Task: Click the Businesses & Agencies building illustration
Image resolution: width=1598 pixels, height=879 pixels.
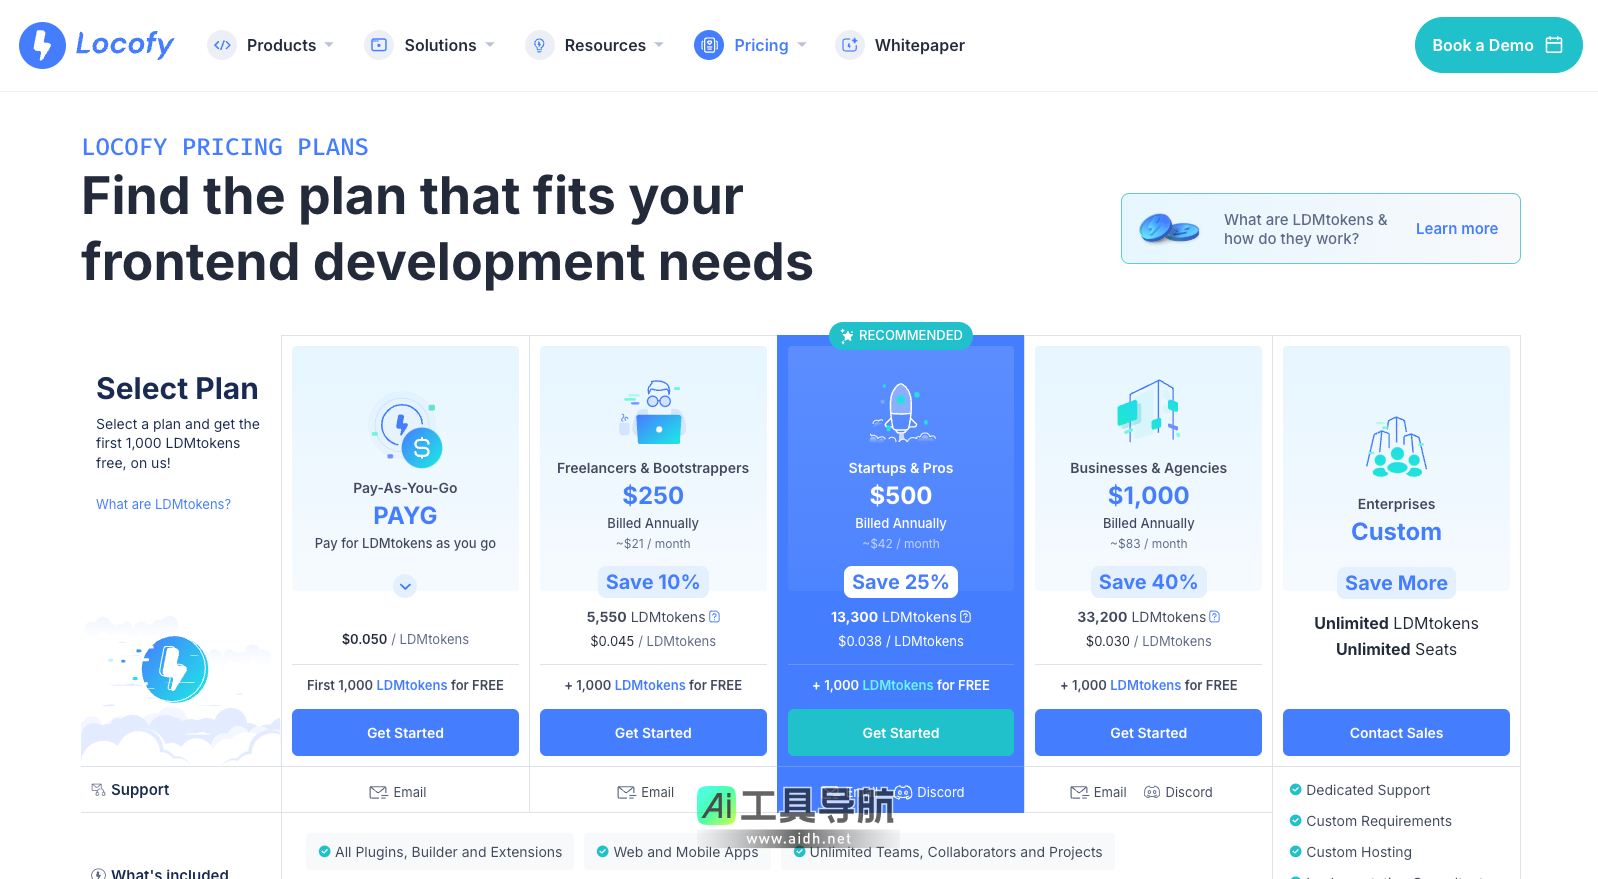Action: point(1148,410)
